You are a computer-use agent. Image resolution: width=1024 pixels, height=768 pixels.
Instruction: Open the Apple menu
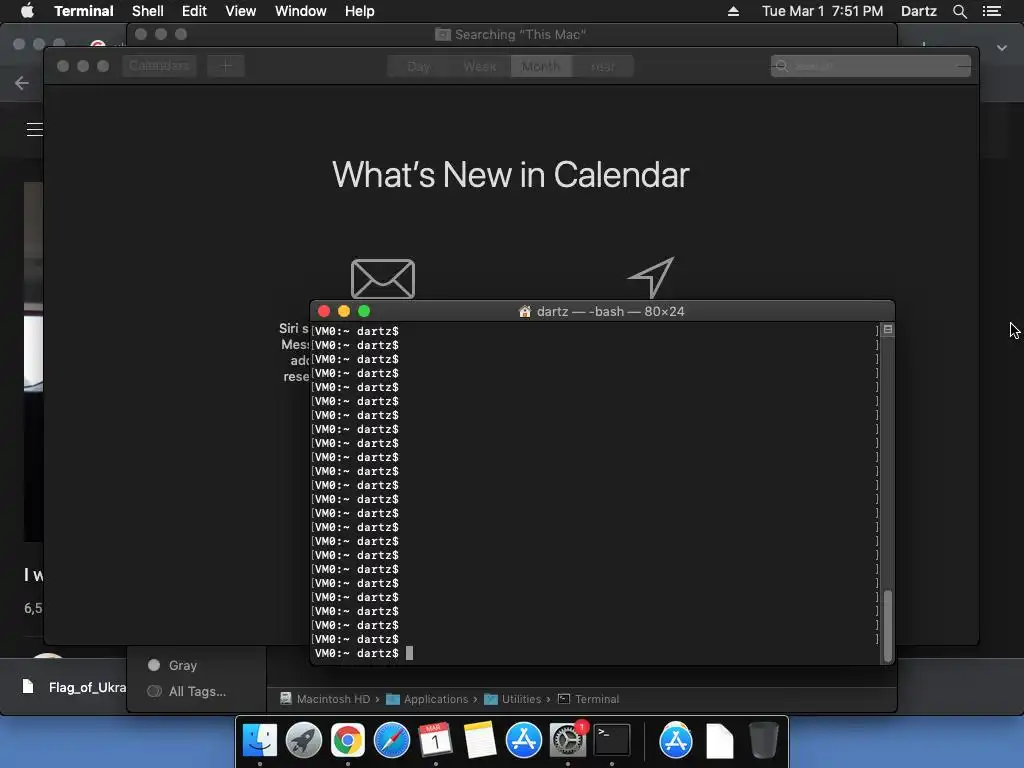coord(27,11)
